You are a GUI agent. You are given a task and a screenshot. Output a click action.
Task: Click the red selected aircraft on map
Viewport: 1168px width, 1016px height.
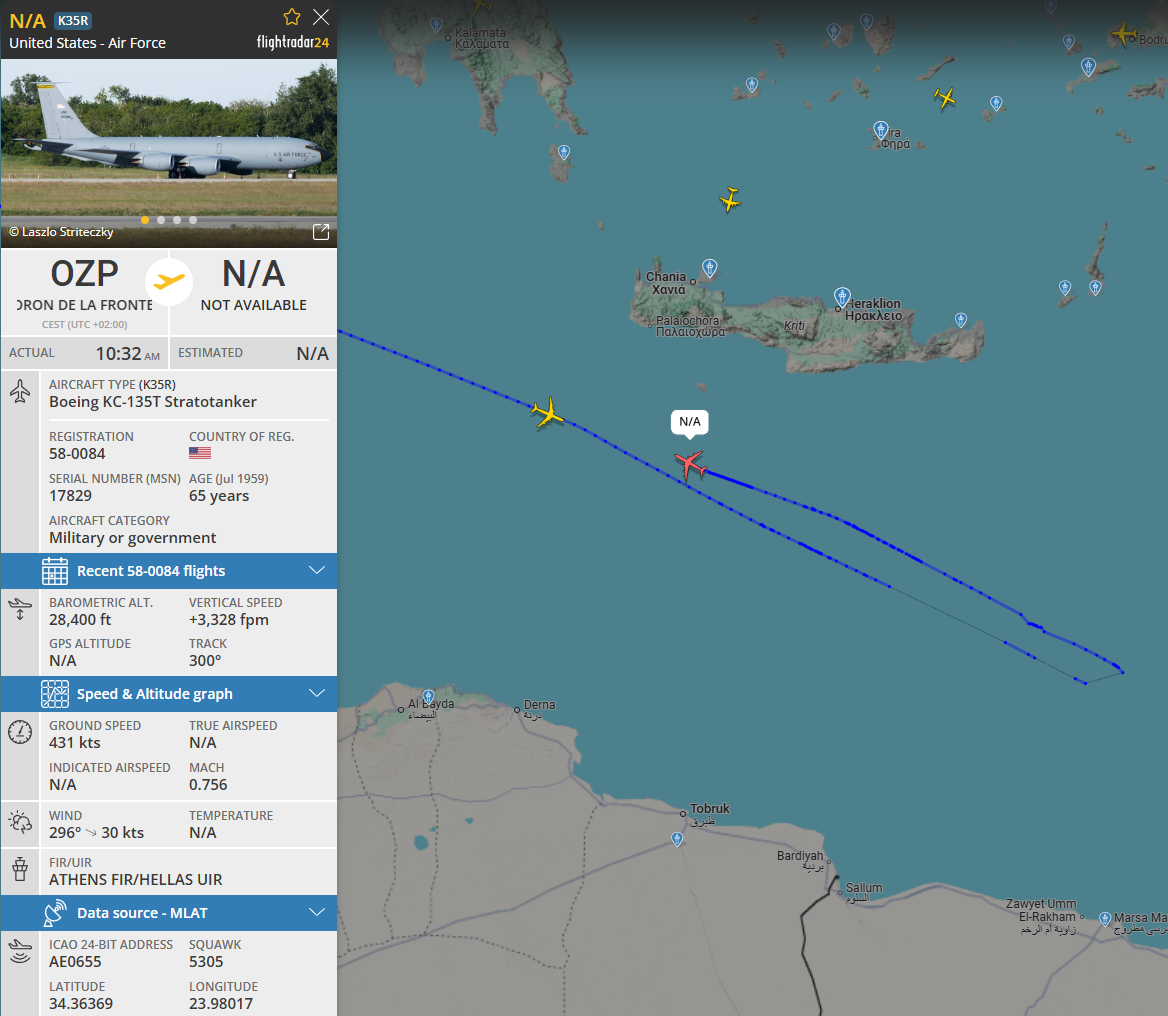691,464
